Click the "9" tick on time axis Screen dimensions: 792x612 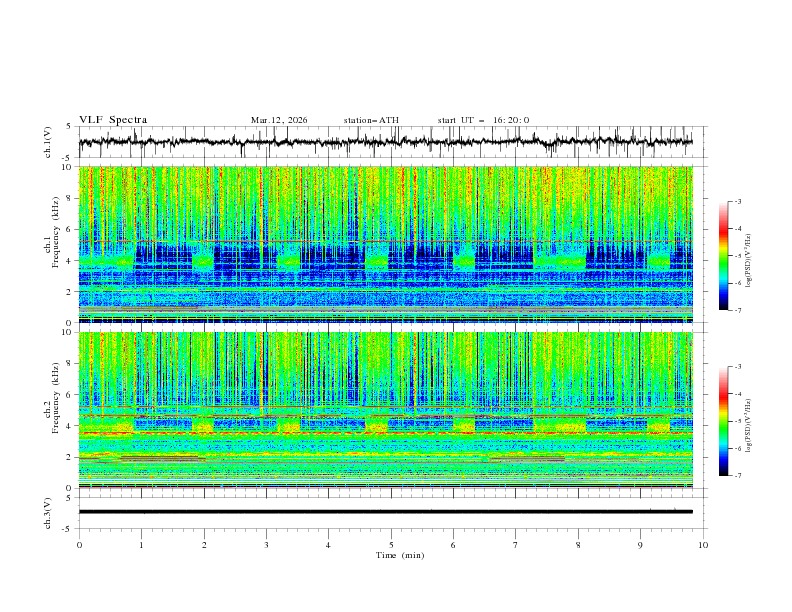[640, 545]
